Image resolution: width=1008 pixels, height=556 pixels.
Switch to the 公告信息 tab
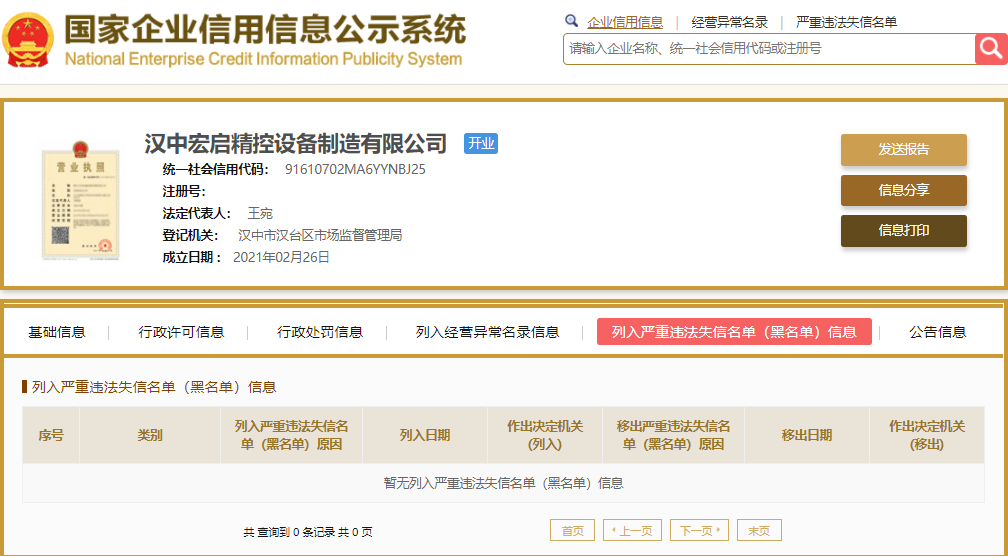(x=937, y=332)
